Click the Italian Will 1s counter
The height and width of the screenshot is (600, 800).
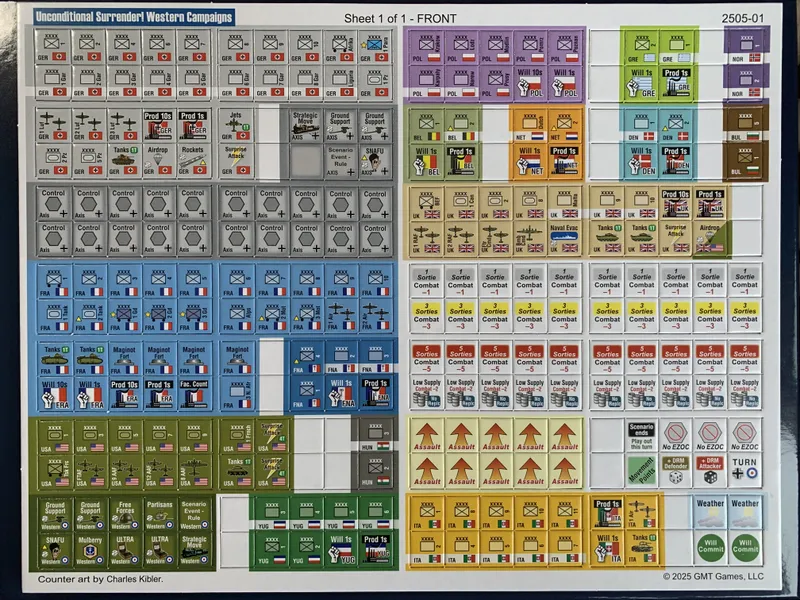607,548
